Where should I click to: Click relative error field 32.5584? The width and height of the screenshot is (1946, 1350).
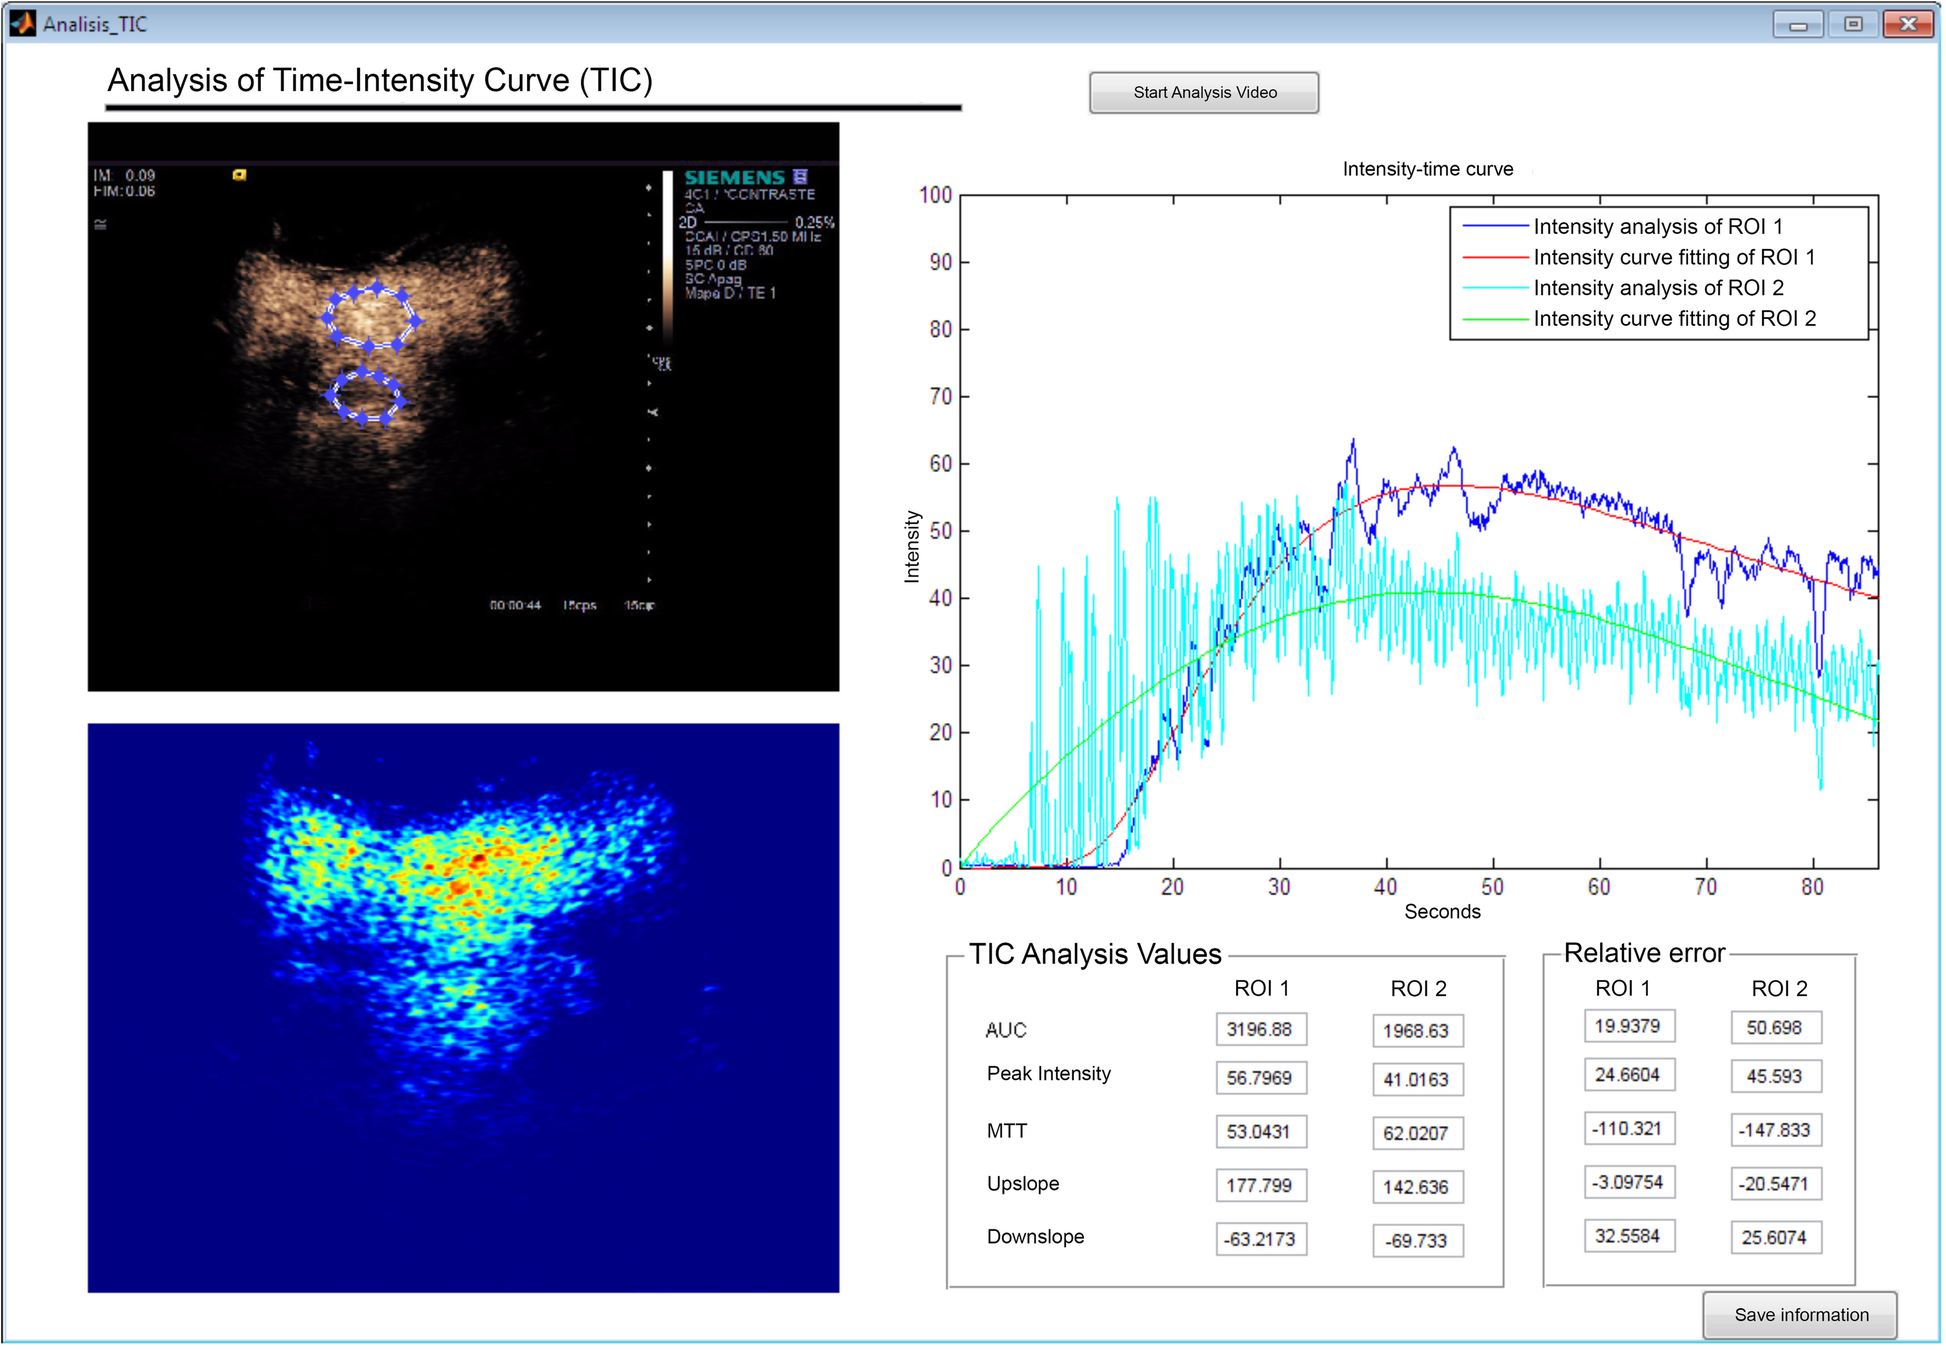coord(1629,1236)
